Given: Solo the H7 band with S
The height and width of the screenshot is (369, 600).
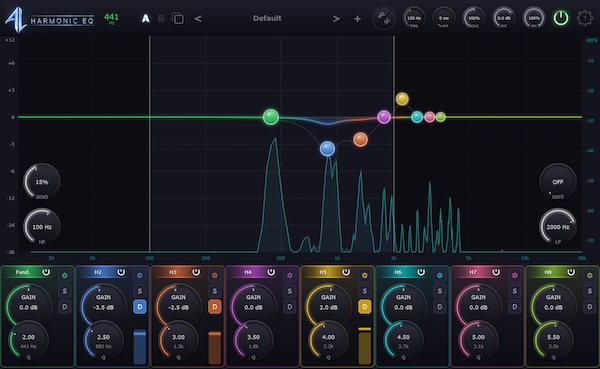Looking at the screenshot, I should (515, 291).
